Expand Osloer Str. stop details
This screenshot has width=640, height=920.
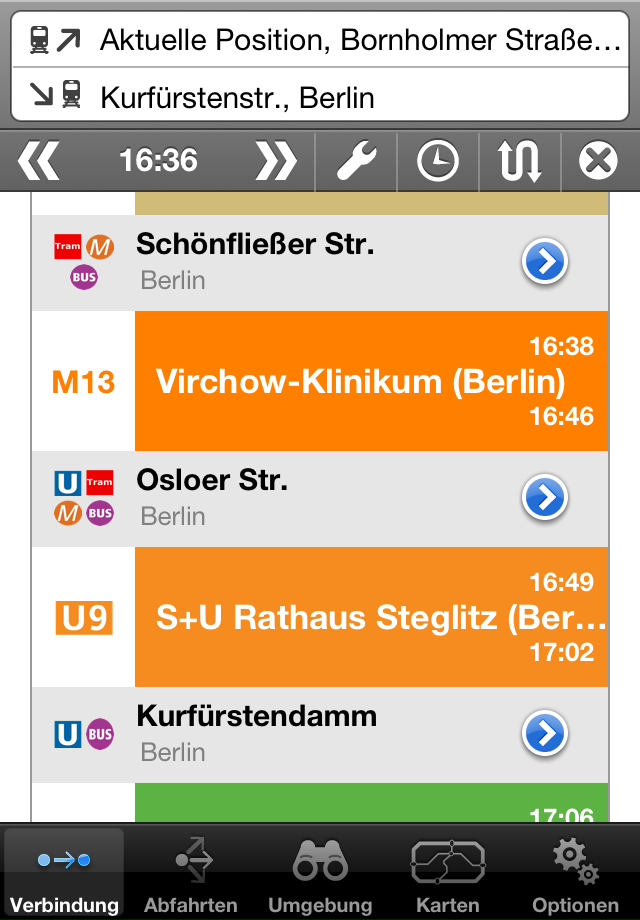[545, 498]
